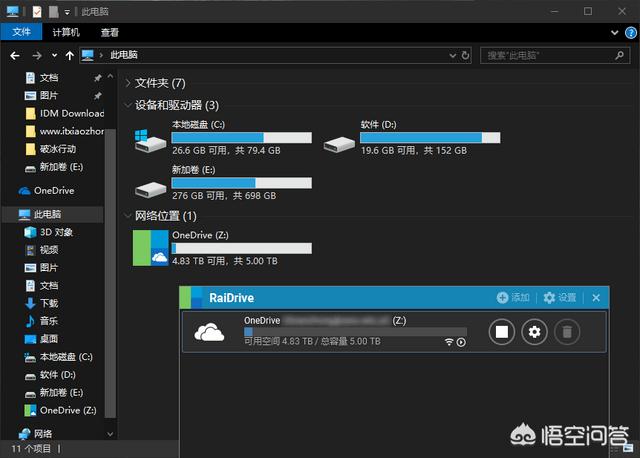640x458 pixels.
Task: Click the sidebar scroll up arrow
Action: (x=110, y=76)
